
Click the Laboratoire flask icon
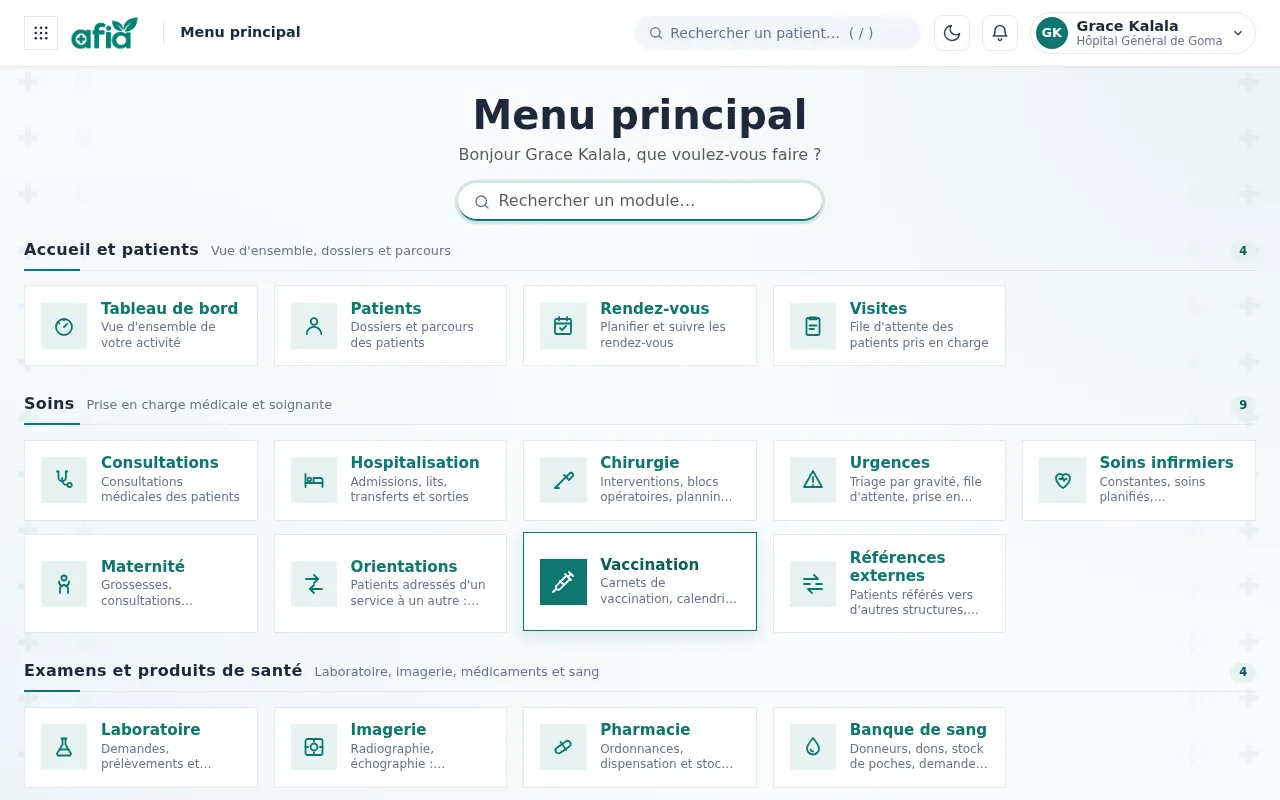click(64, 747)
